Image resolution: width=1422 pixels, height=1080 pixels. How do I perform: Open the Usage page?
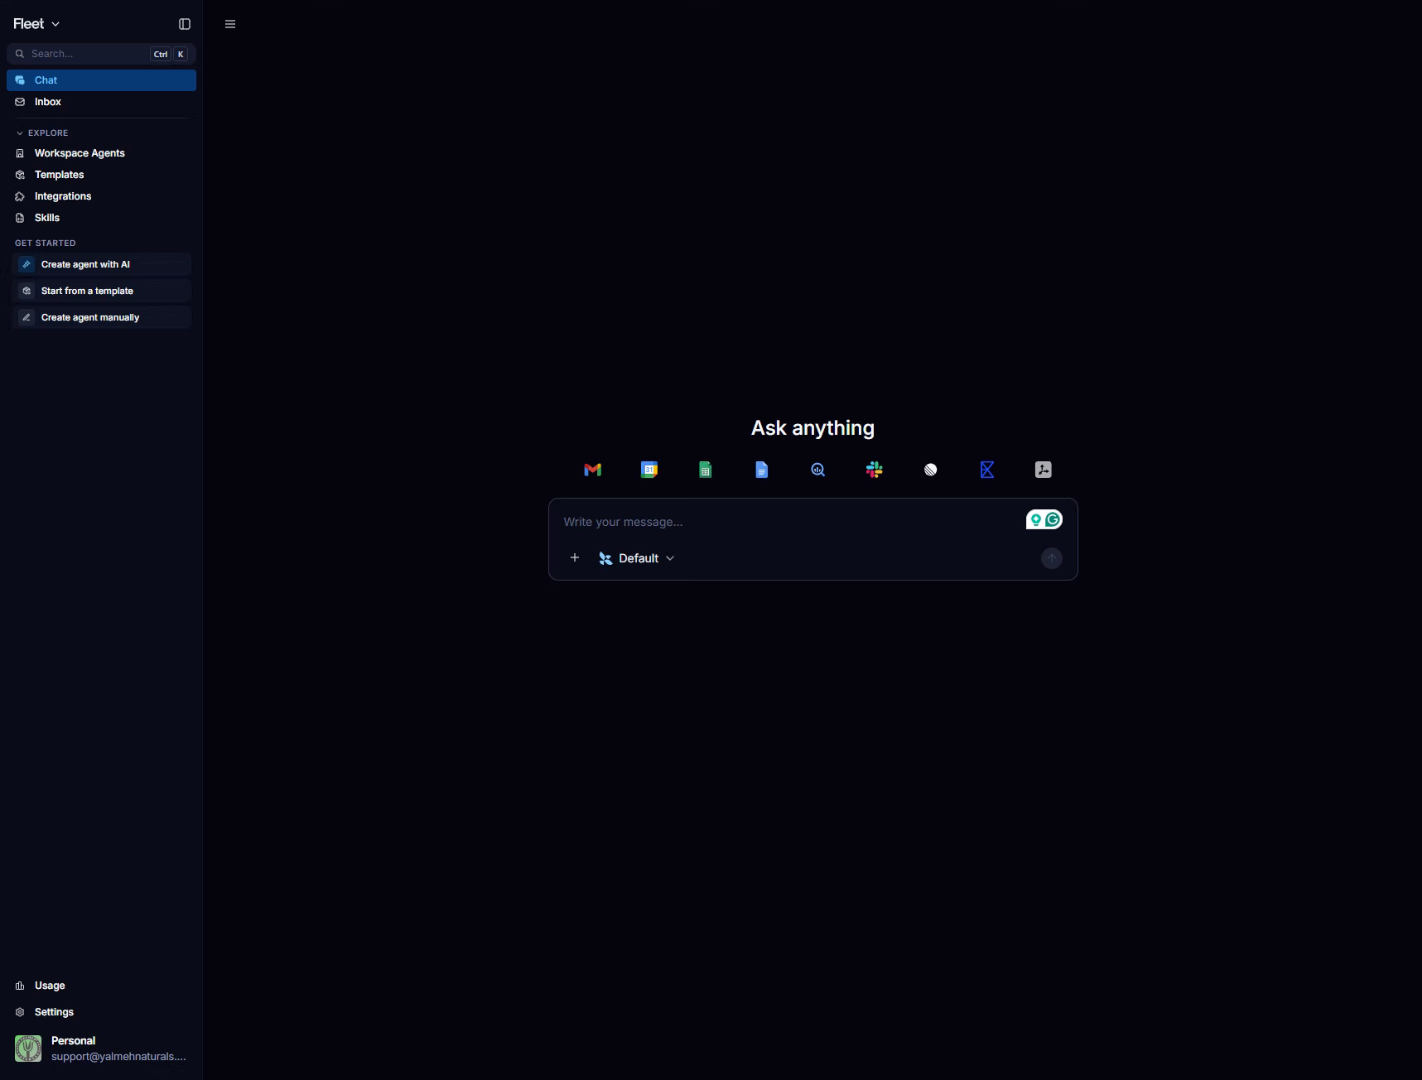click(101, 986)
